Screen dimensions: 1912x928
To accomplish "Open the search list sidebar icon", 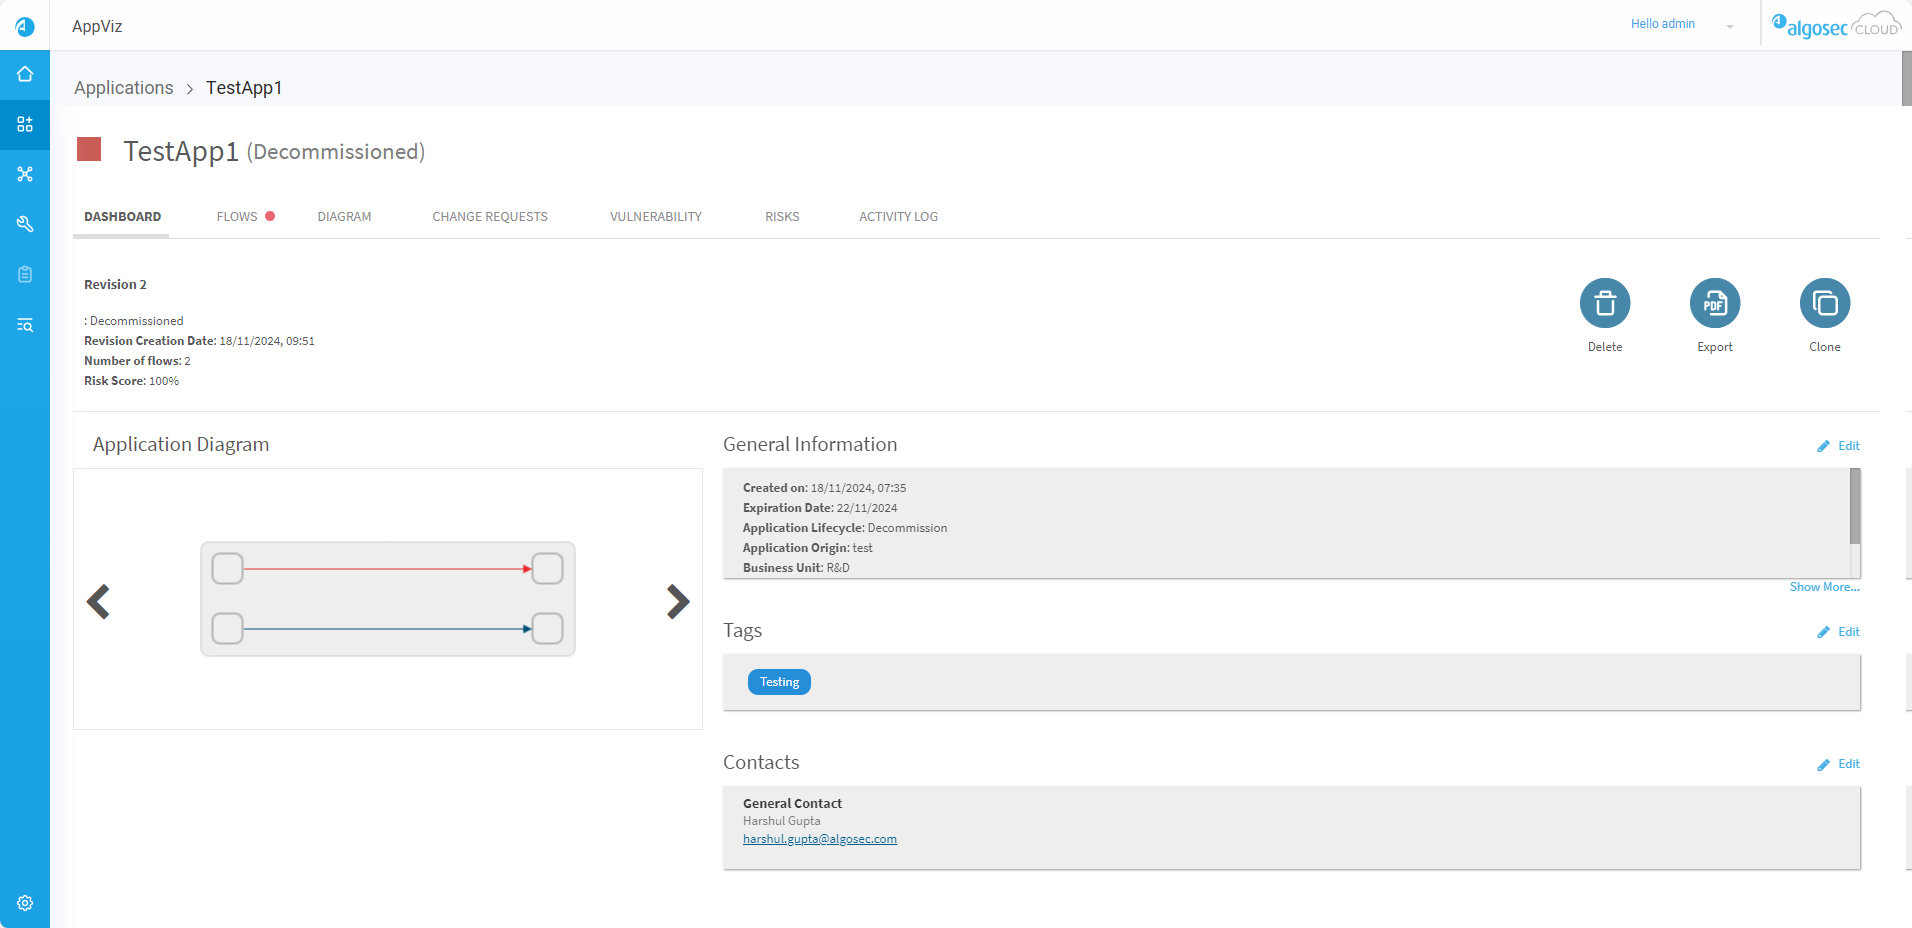I will click(x=25, y=325).
